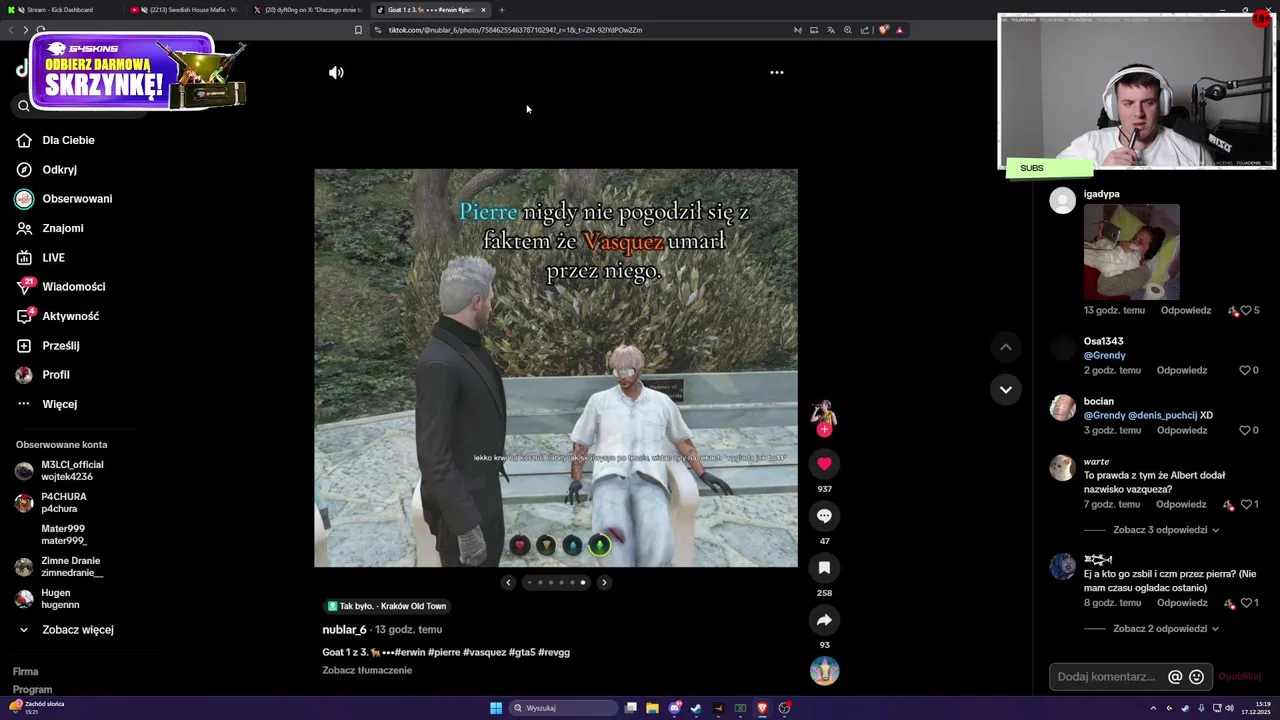Open the Windows Start menu
This screenshot has width=1280, height=720.
[x=496, y=708]
